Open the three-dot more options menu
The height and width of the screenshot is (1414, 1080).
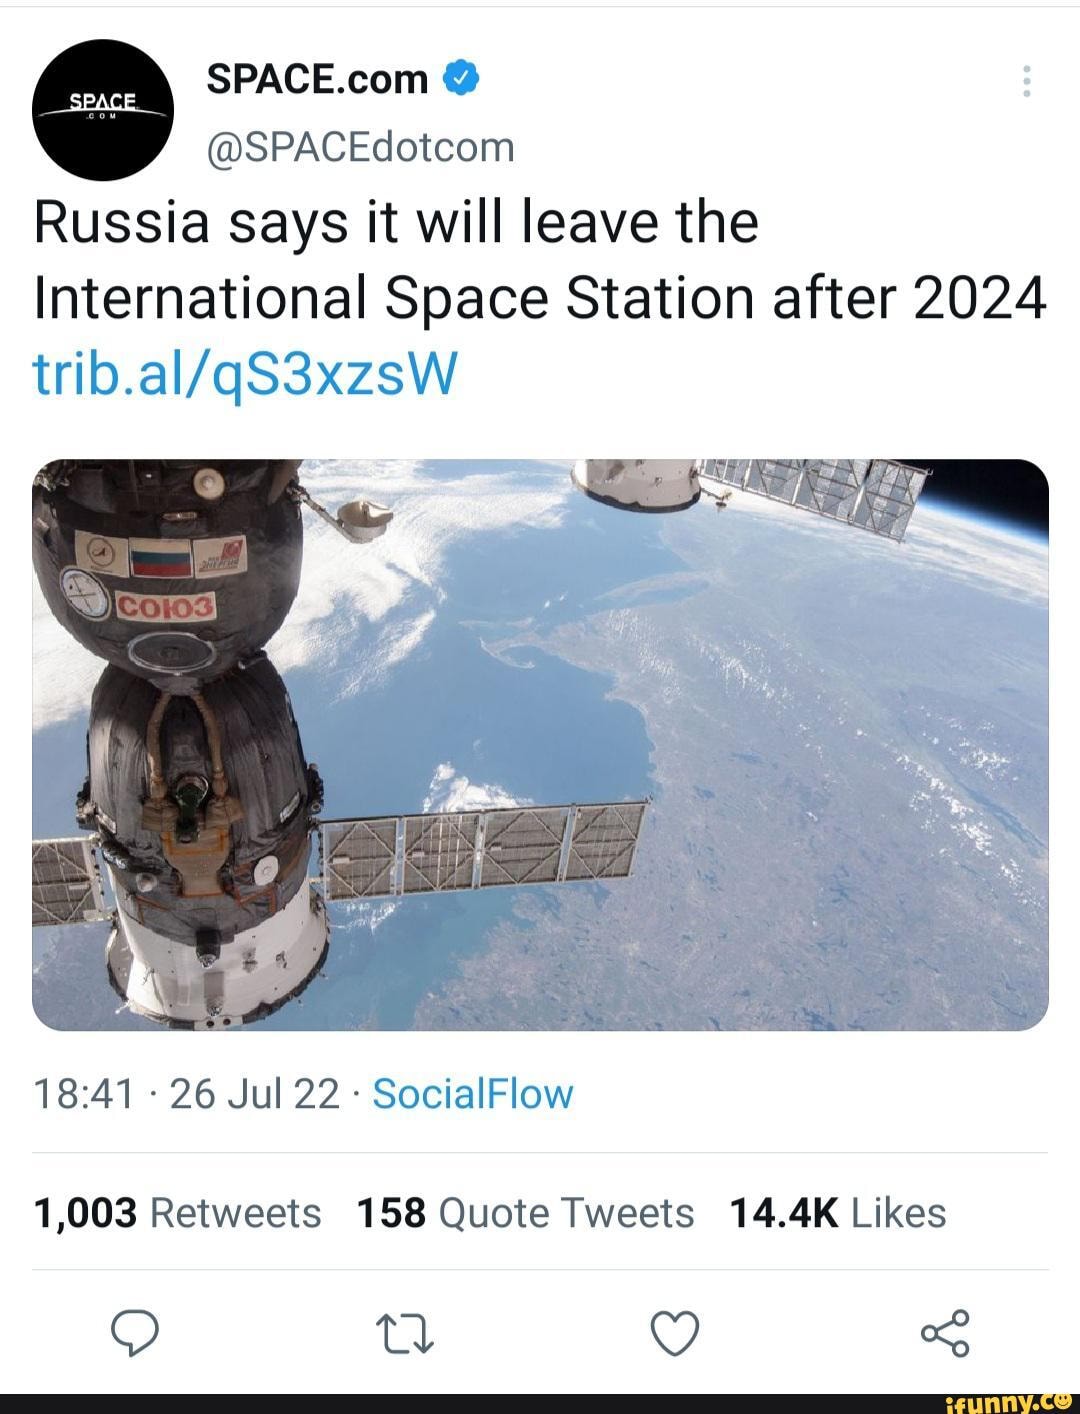[1026, 81]
